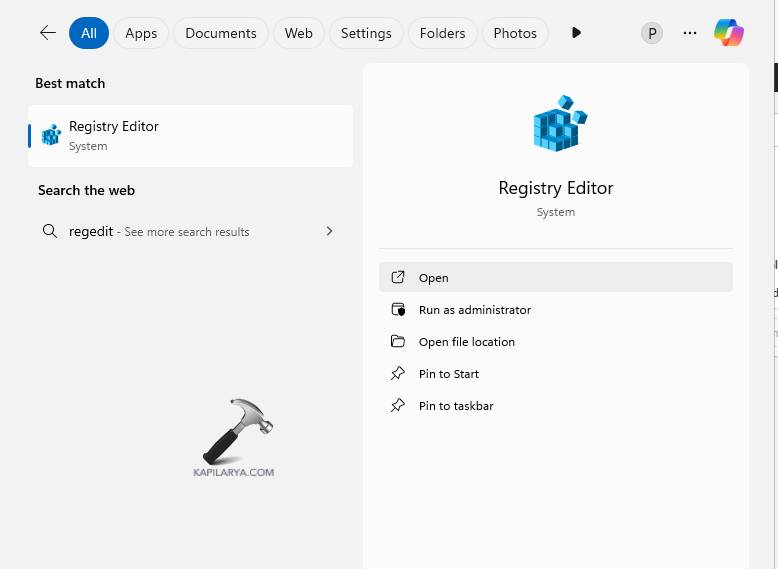Click the Run as administrator shield icon
The image size is (778, 569).
(398, 310)
